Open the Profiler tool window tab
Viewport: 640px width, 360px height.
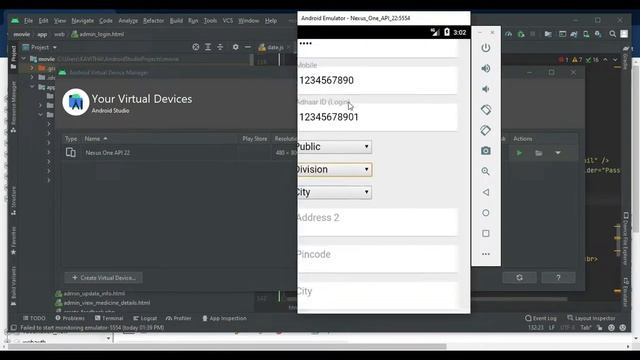coord(179,318)
